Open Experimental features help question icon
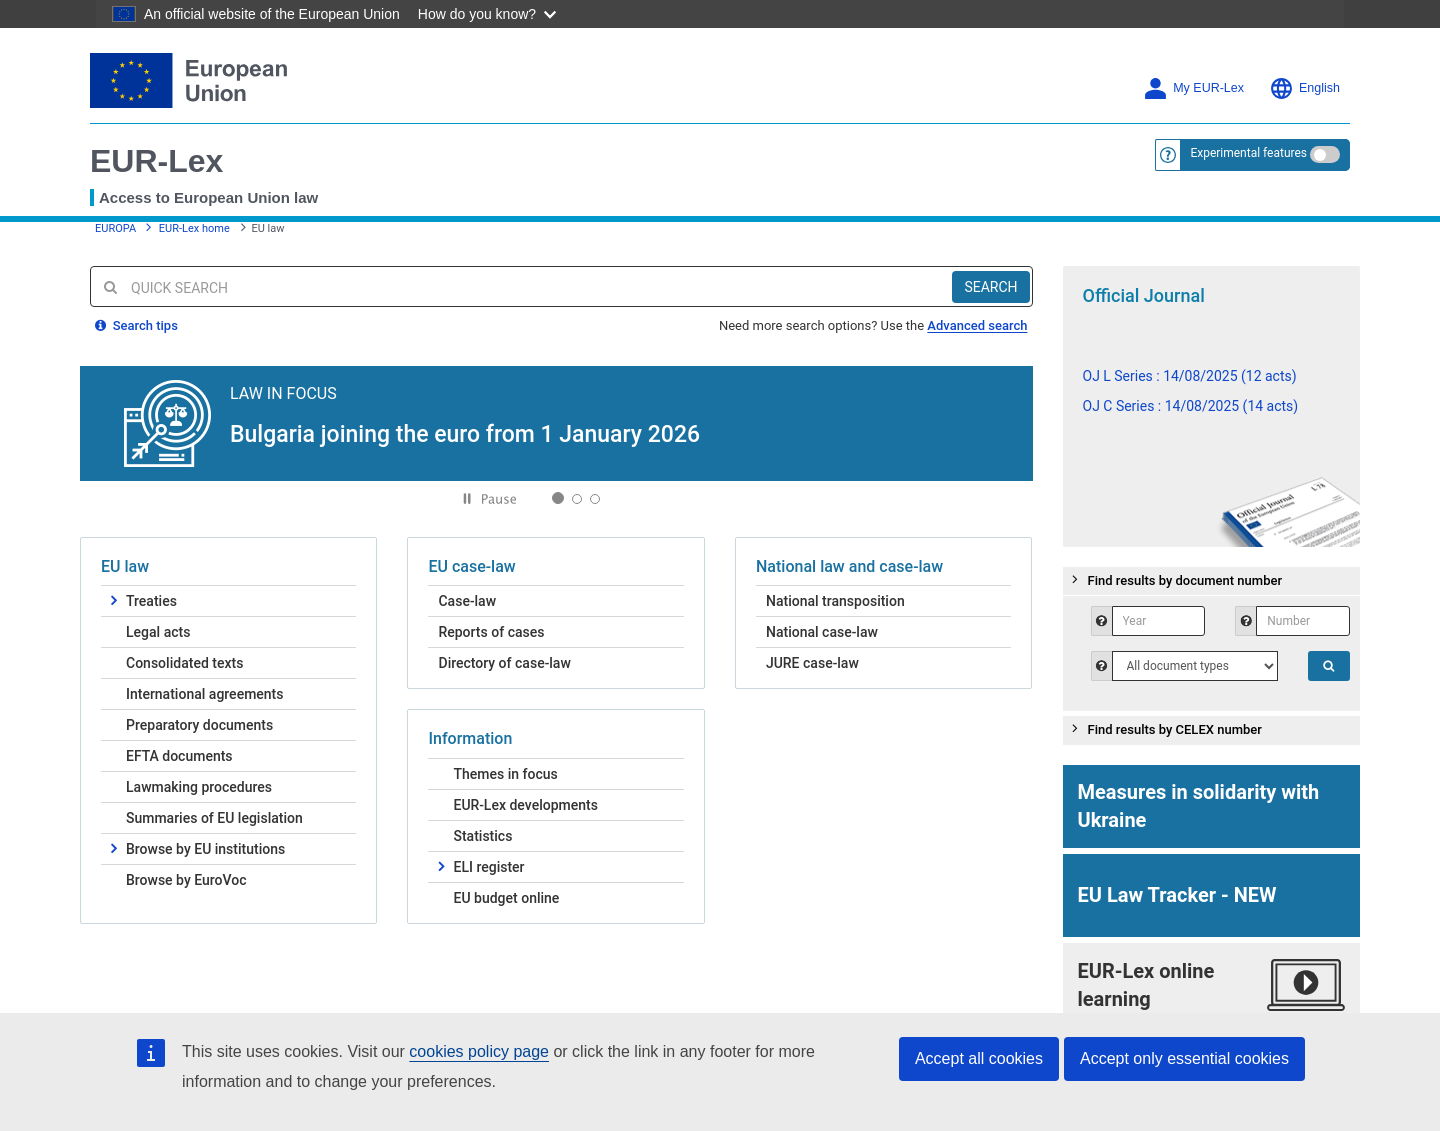Viewport: 1440px width, 1131px height. pos(1168,155)
